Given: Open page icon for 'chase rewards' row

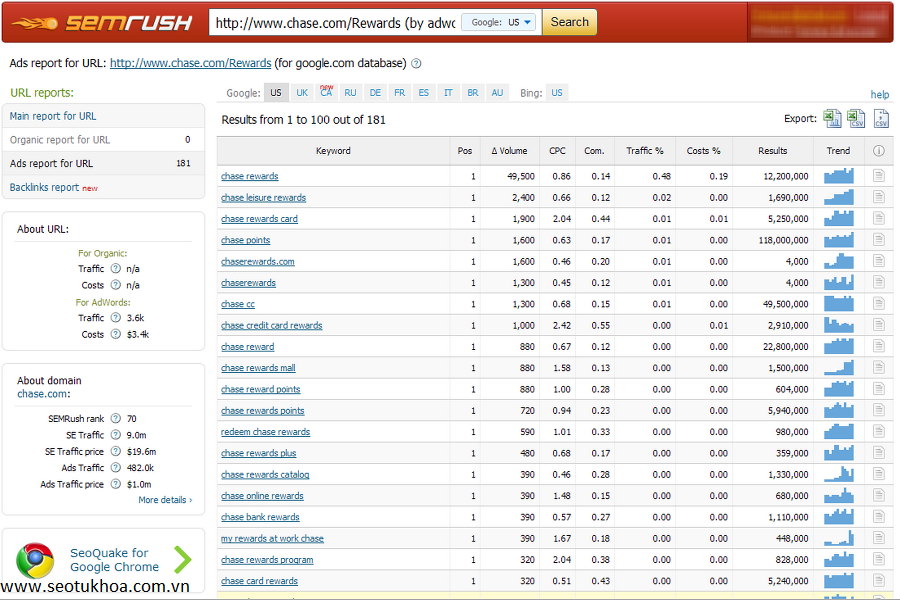Looking at the screenshot, I should (879, 176).
